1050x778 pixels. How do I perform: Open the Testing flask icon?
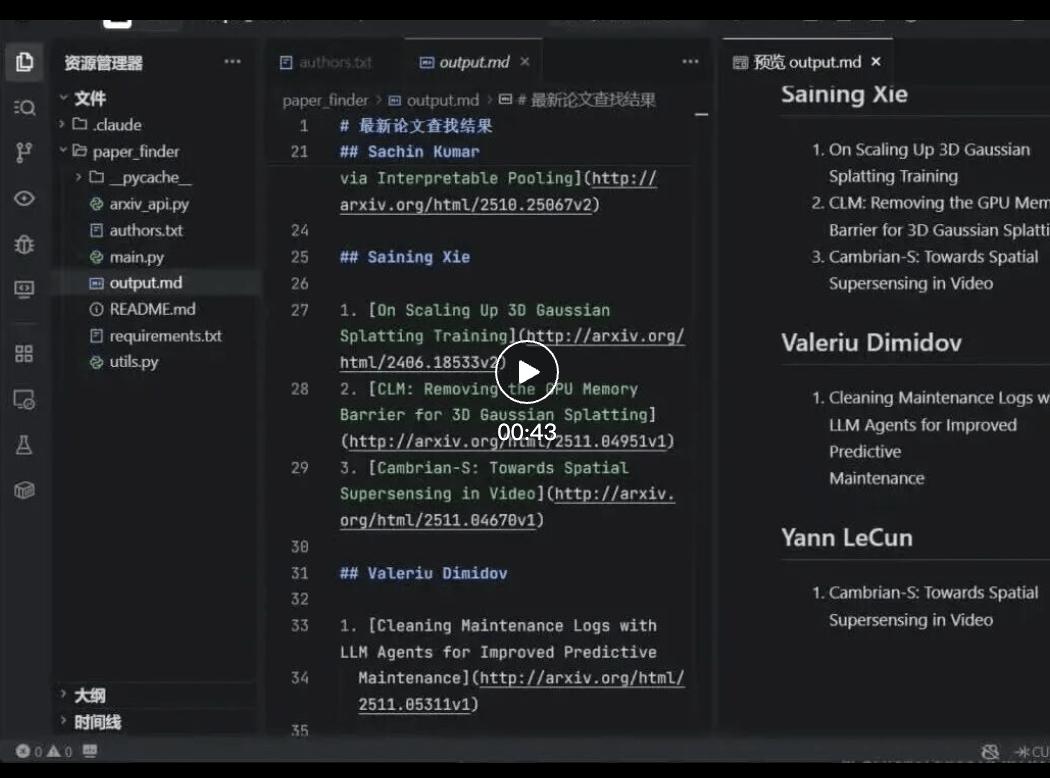[x=24, y=445]
